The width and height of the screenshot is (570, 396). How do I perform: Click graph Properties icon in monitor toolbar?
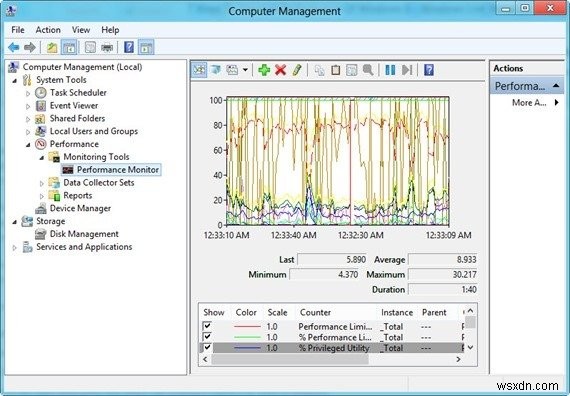[x=352, y=70]
